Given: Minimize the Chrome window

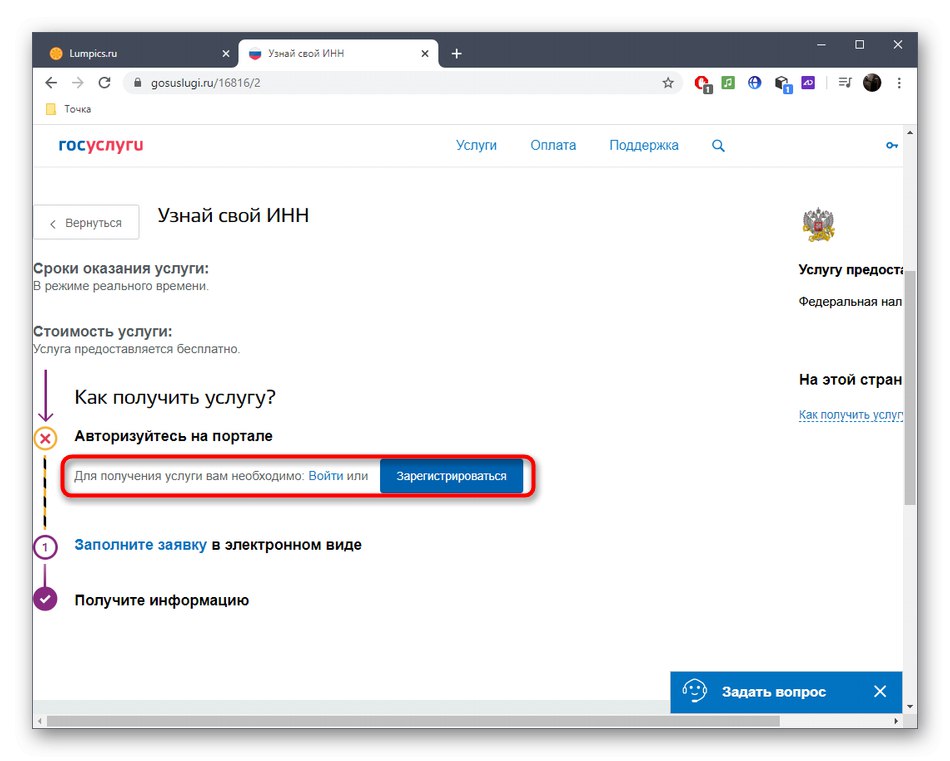Looking at the screenshot, I should click(821, 45).
